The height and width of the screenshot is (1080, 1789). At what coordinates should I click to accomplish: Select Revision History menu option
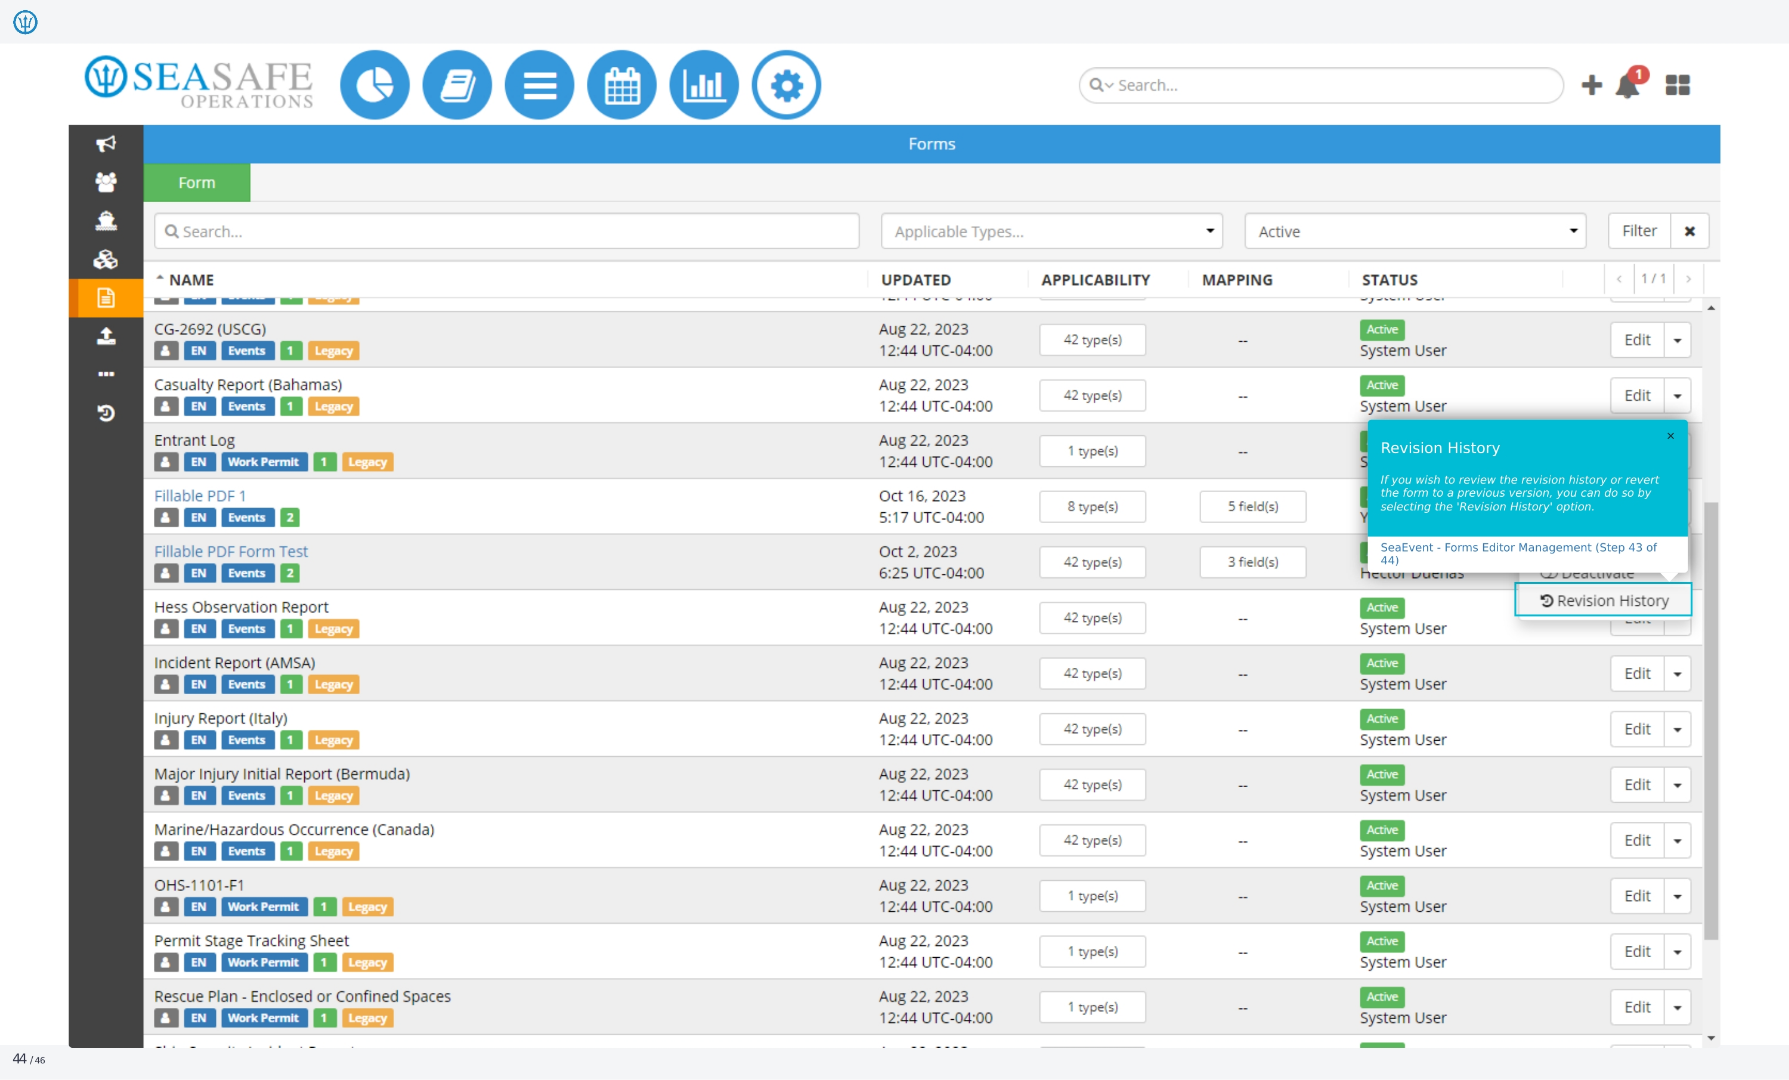click(x=1604, y=600)
